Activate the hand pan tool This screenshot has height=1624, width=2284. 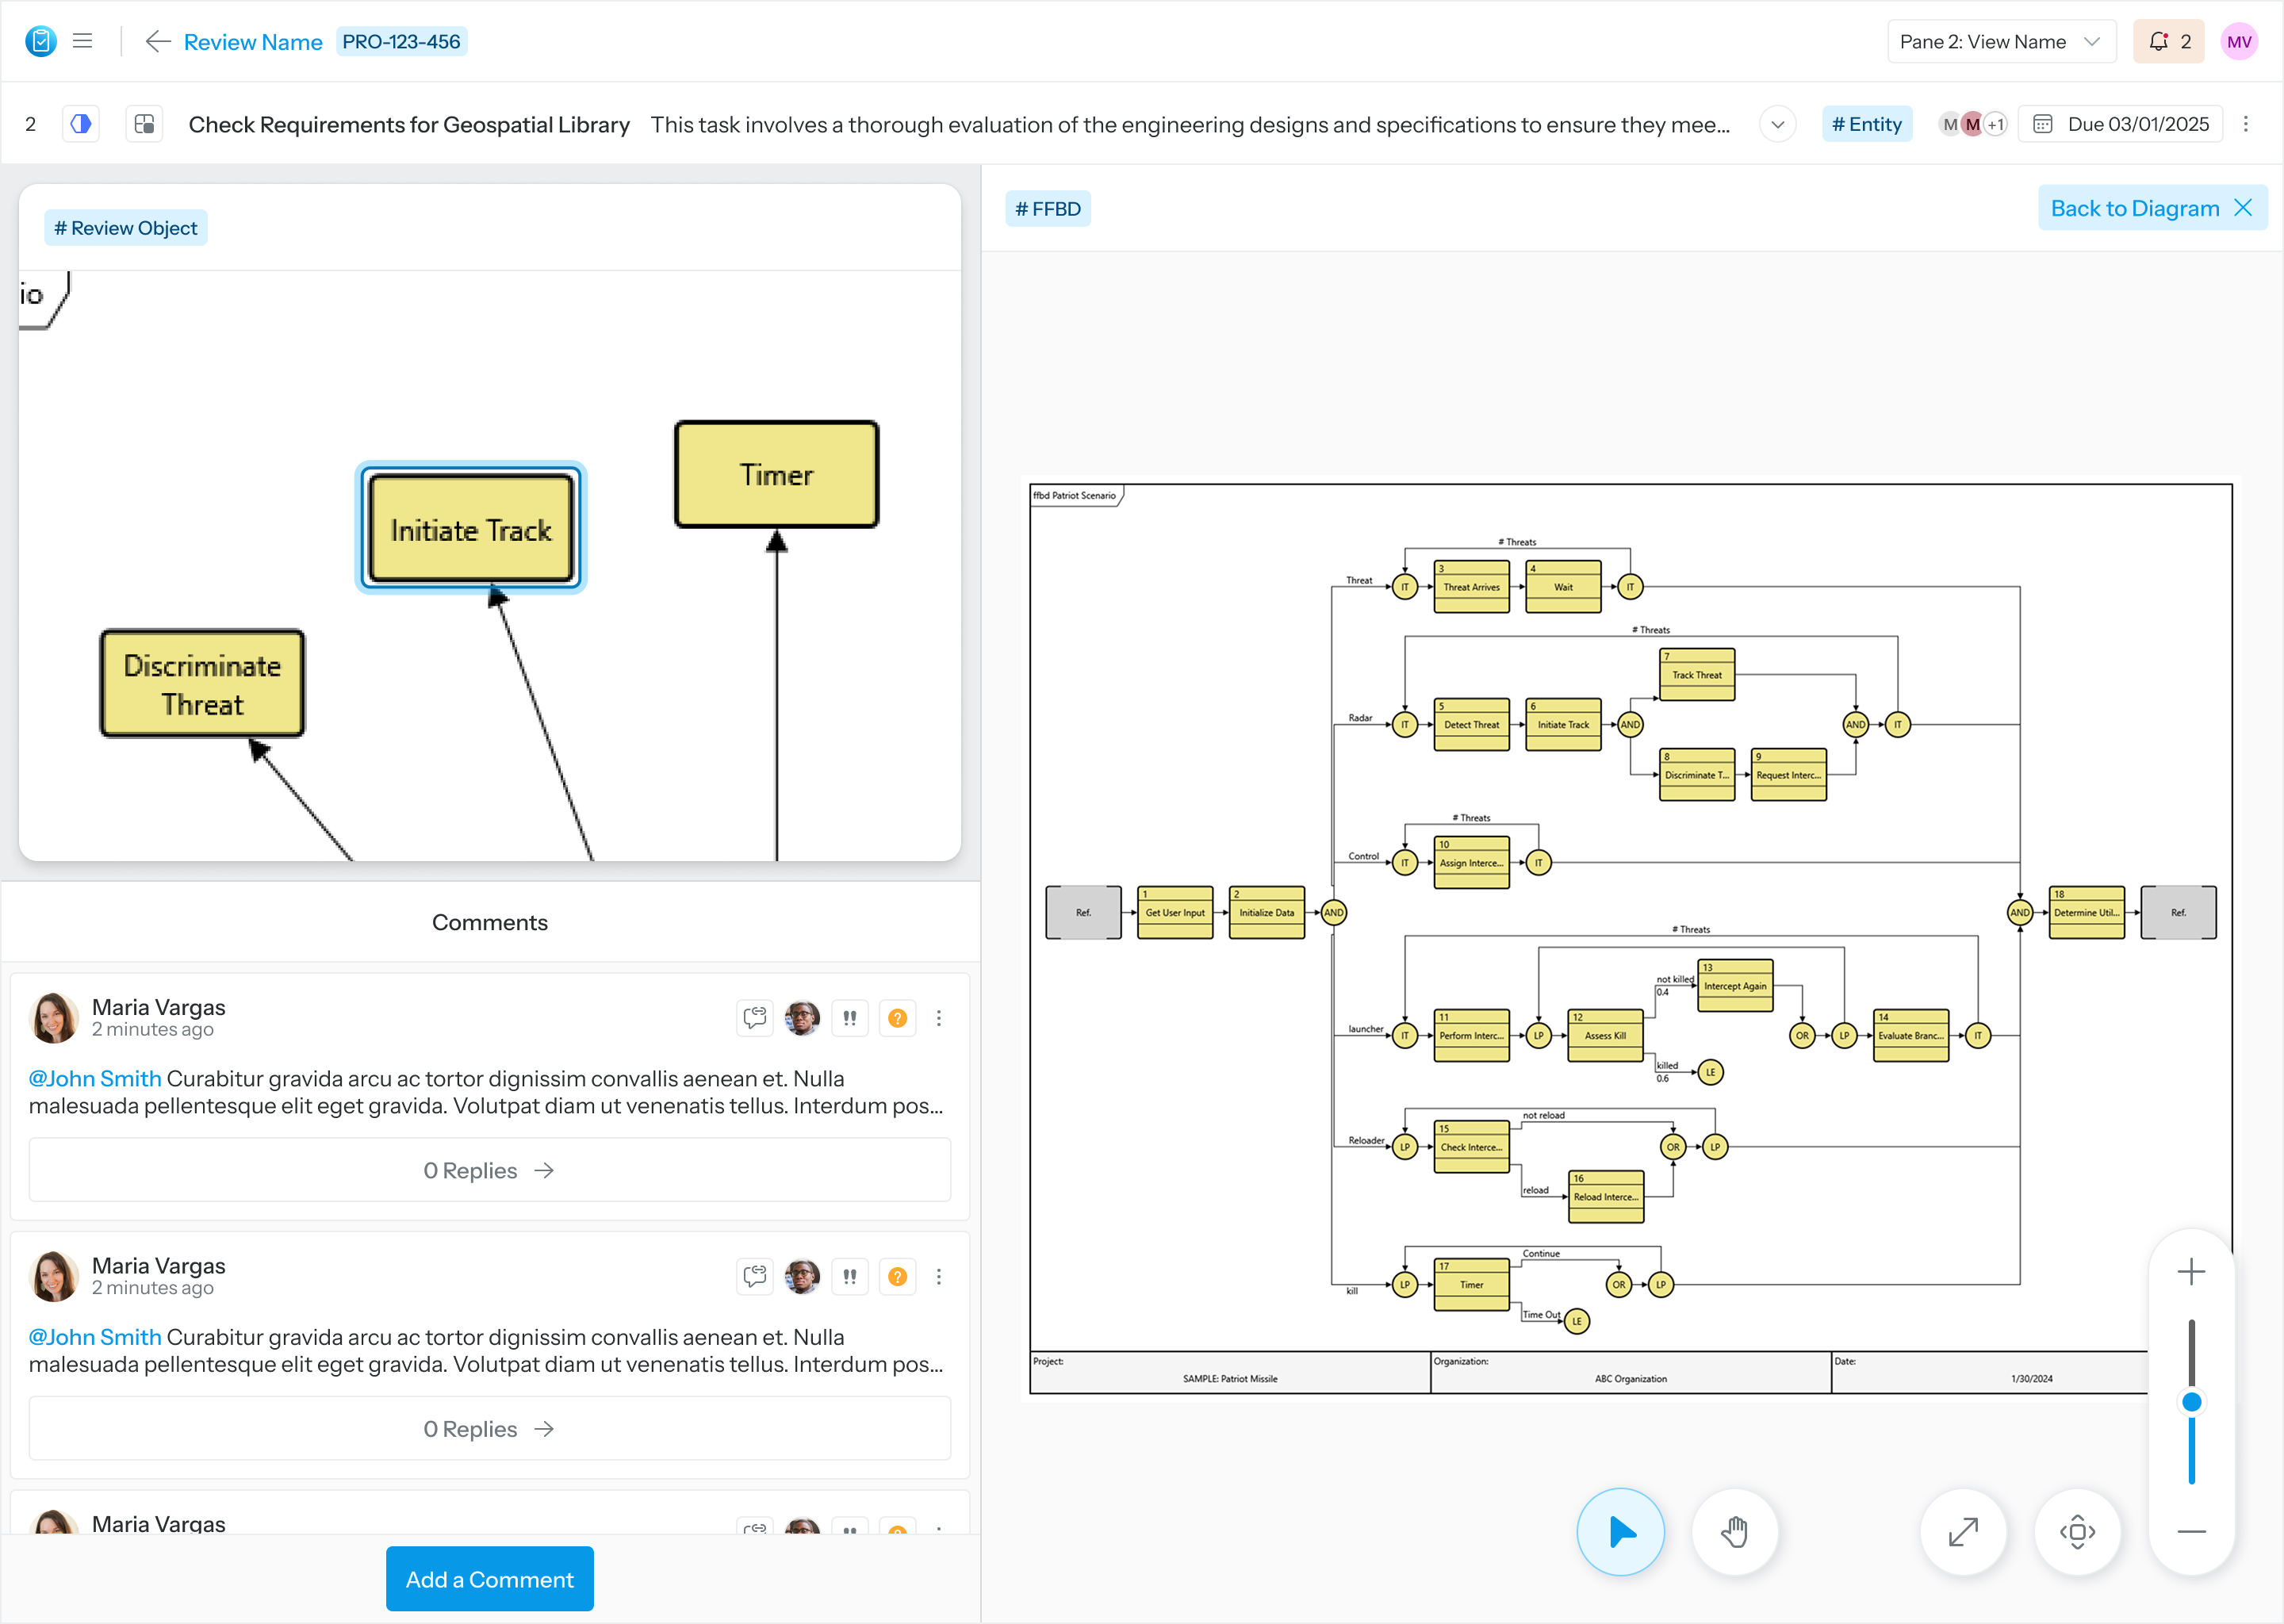pyautogui.click(x=1735, y=1531)
